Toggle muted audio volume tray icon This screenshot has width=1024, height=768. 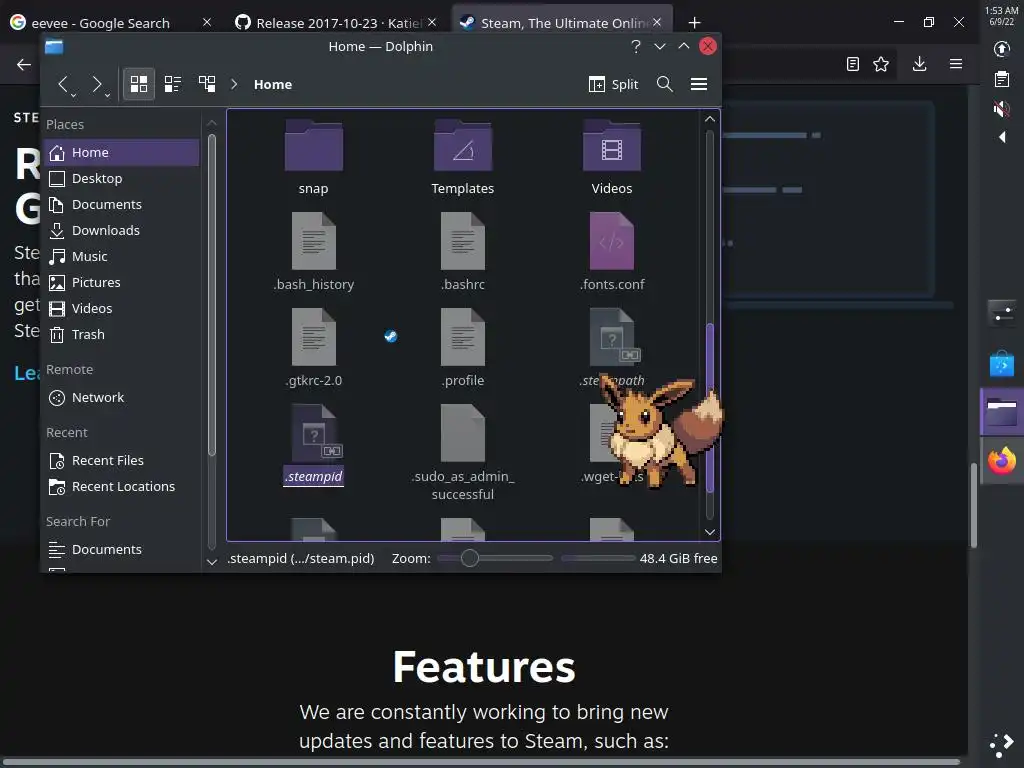[x=1001, y=108]
